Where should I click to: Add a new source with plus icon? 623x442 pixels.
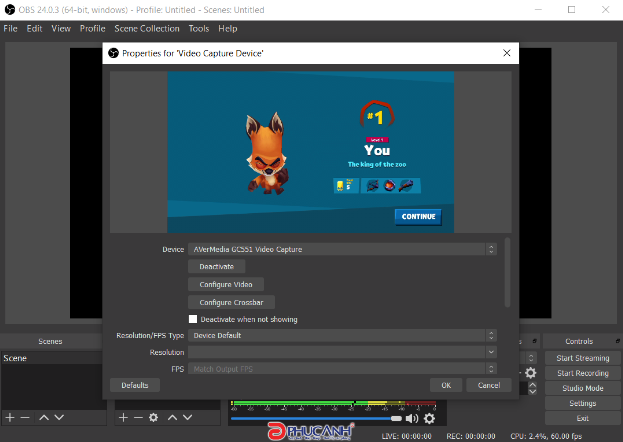coord(123,417)
